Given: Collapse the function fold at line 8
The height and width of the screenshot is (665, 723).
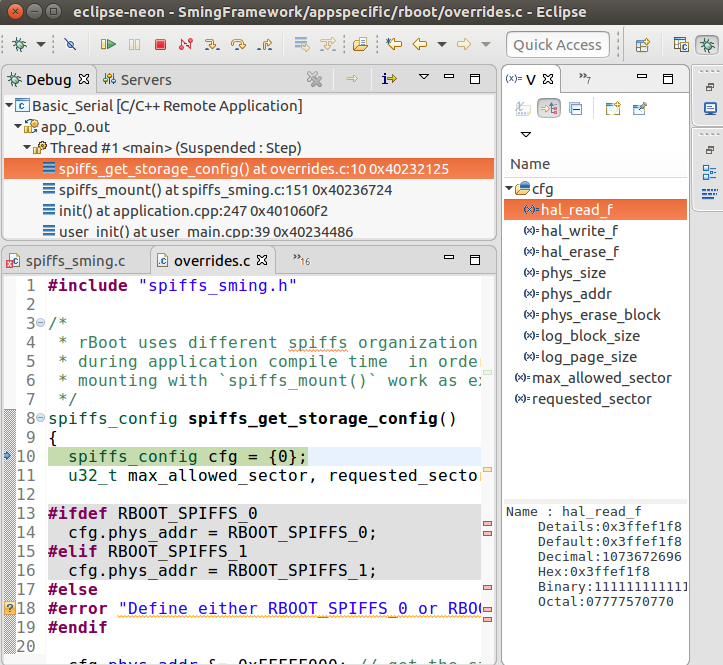Looking at the screenshot, I should (x=40, y=418).
